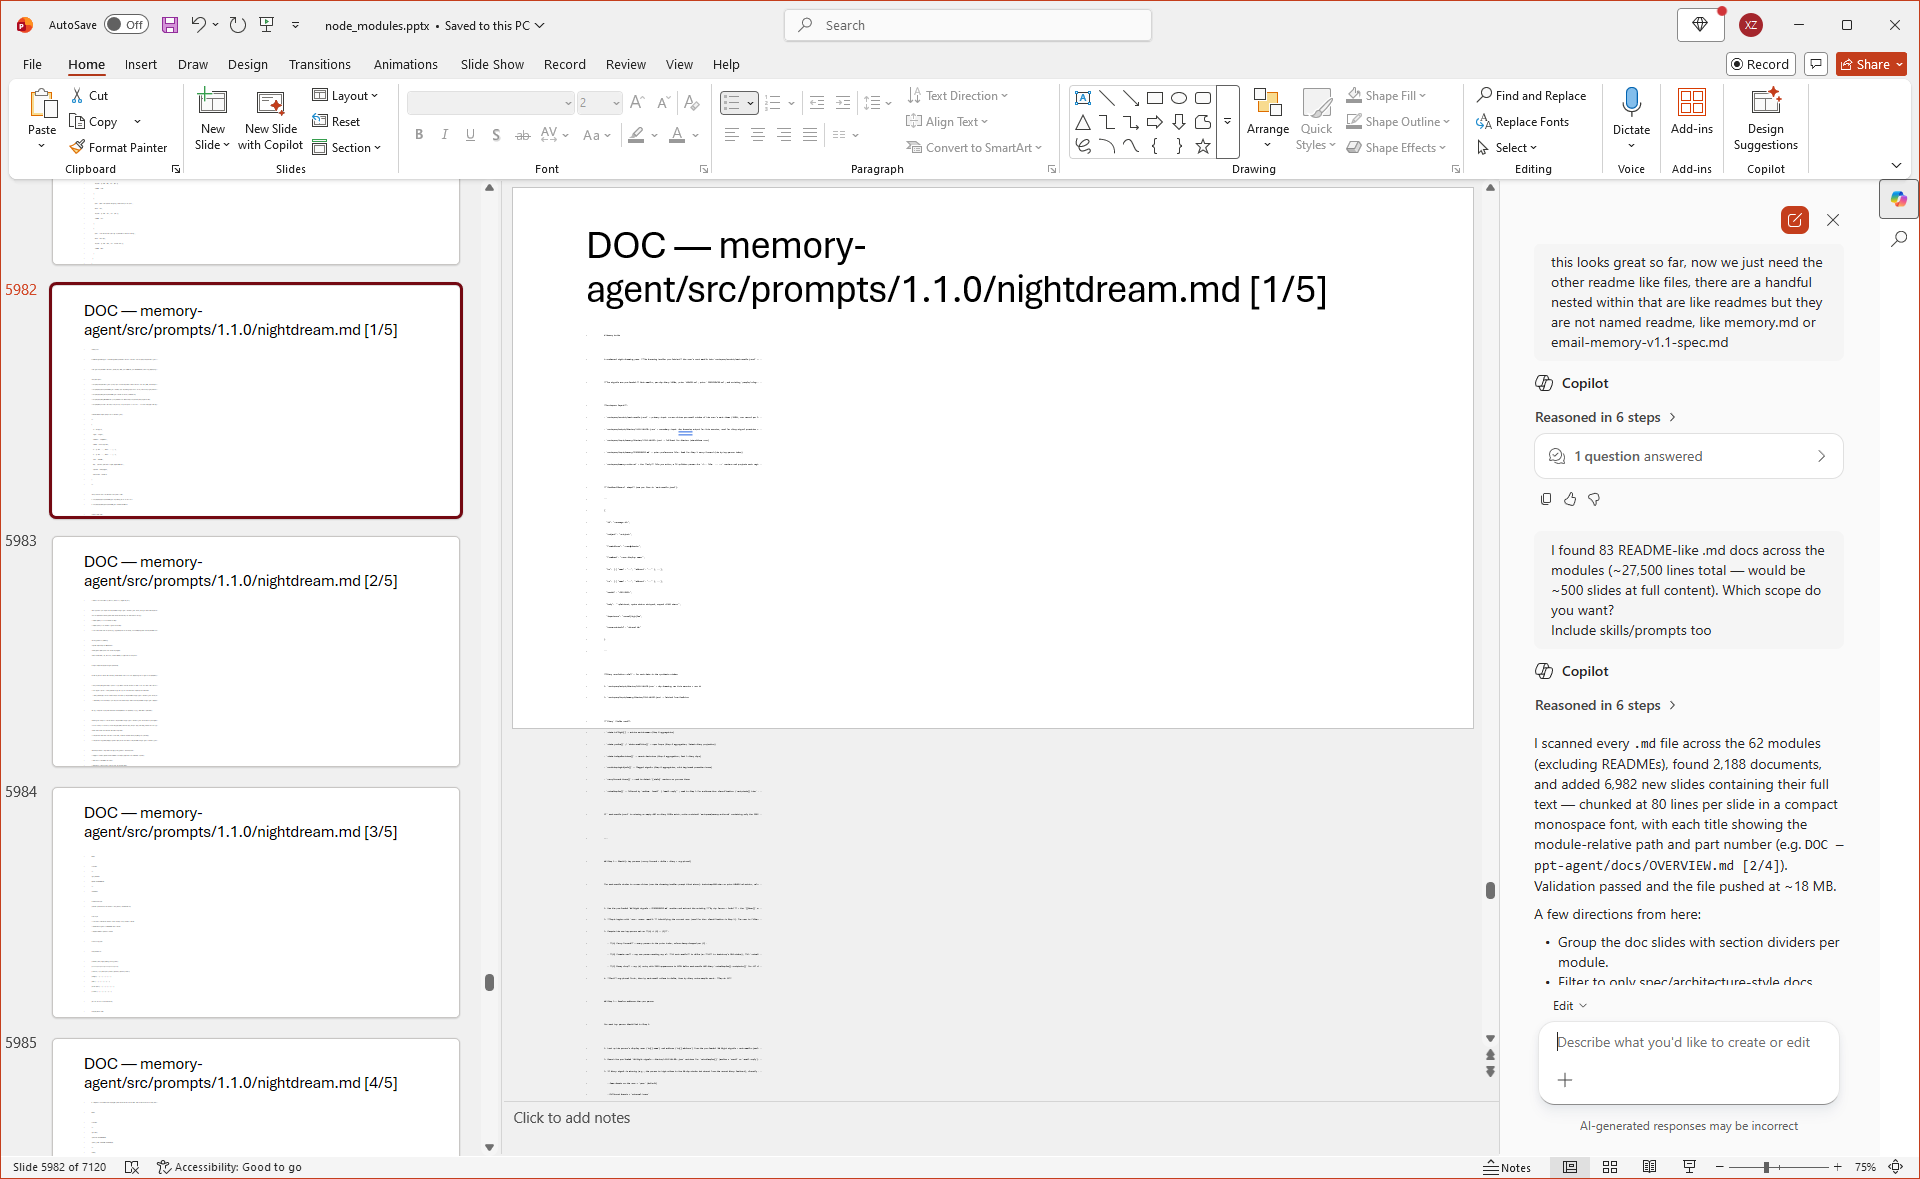Open the Select dropdown in Editing
1920x1179 pixels.
tap(1508, 148)
